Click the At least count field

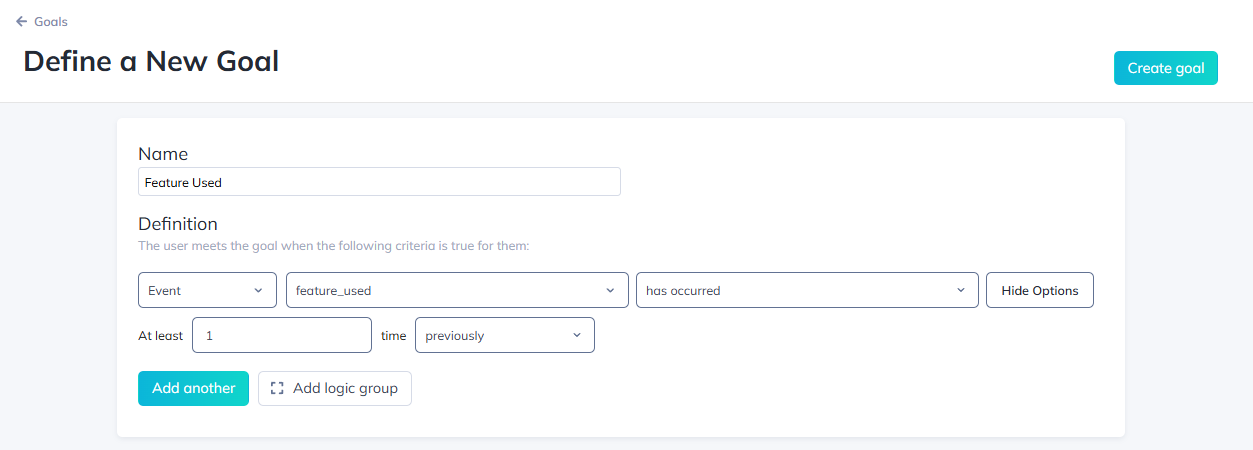(281, 335)
